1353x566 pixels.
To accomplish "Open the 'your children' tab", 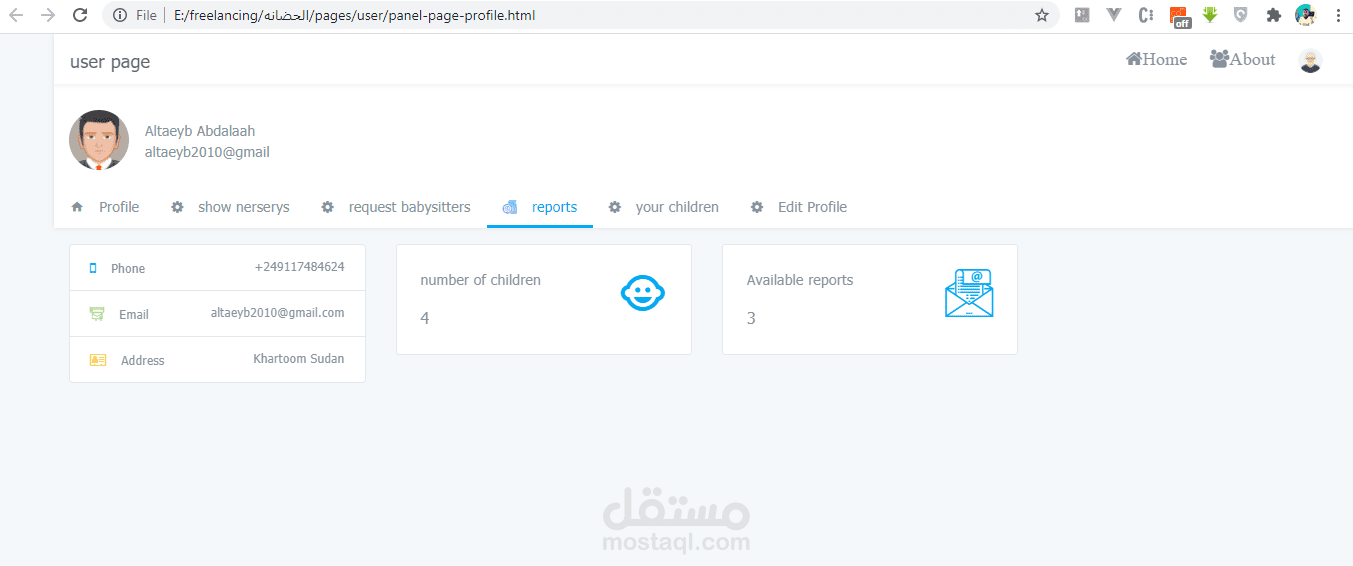I will pyautogui.click(x=664, y=207).
